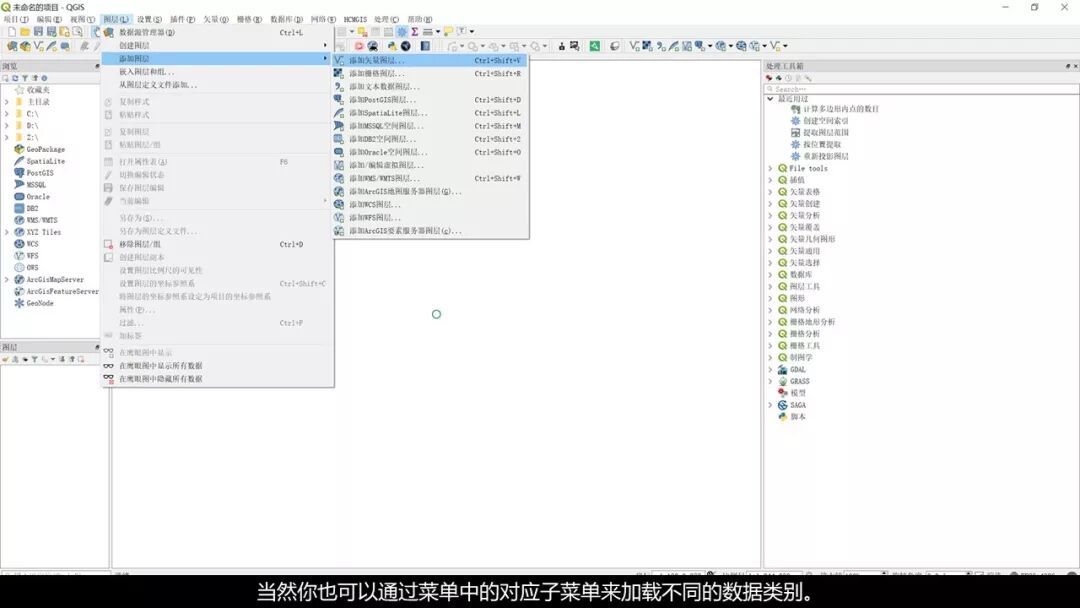Click the Sigma statistics toolbar icon

pos(415,32)
